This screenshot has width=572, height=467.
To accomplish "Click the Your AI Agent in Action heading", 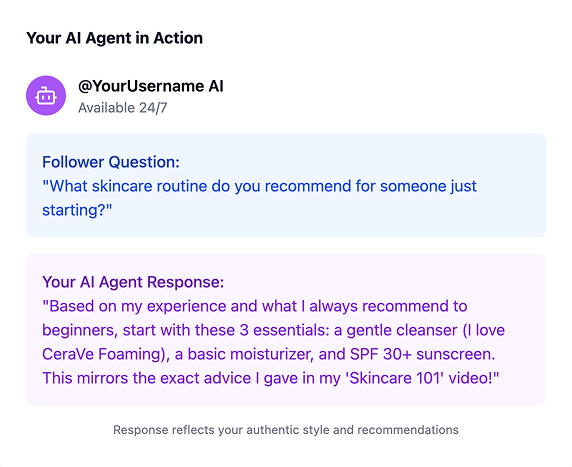I will coord(114,38).
